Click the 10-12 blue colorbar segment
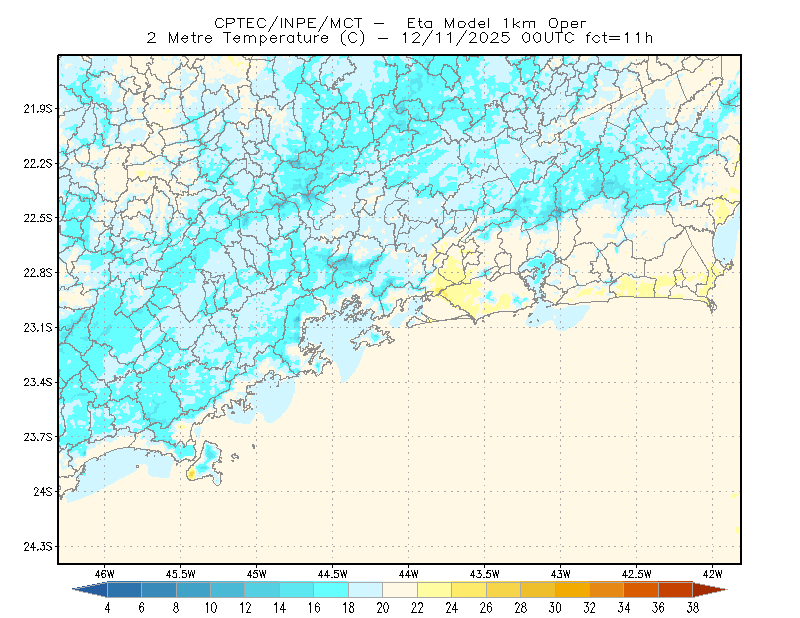Image resolution: width=800 pixels, height=618 pixels. point(228,589)
